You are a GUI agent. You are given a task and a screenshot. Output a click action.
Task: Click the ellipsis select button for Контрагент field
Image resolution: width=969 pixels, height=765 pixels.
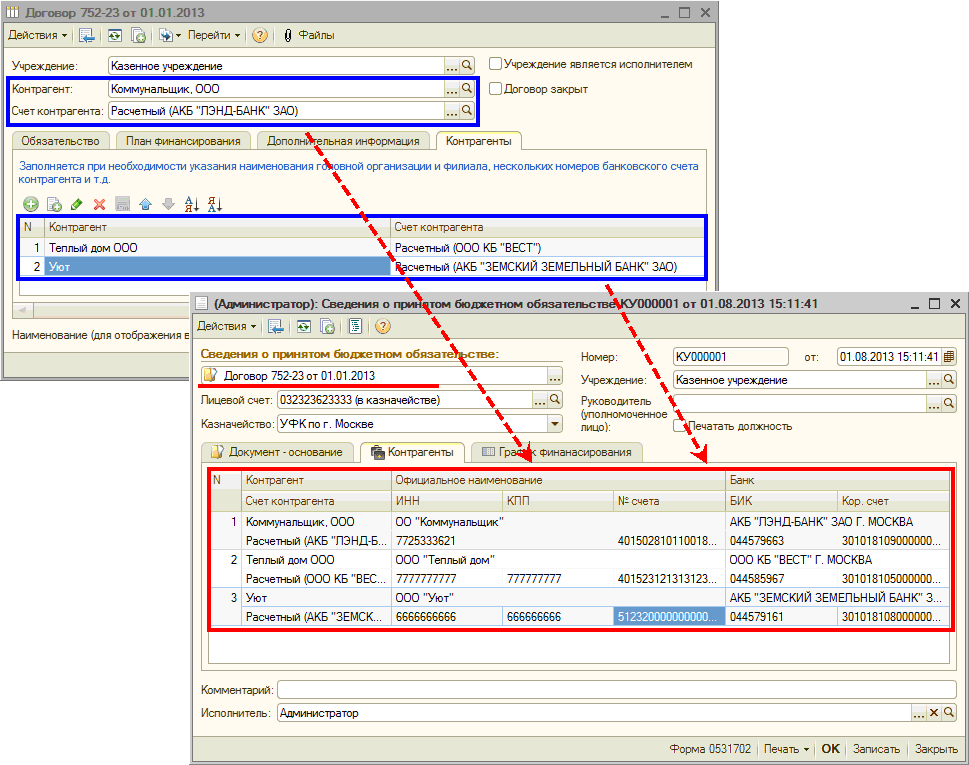tap(452, 88)
